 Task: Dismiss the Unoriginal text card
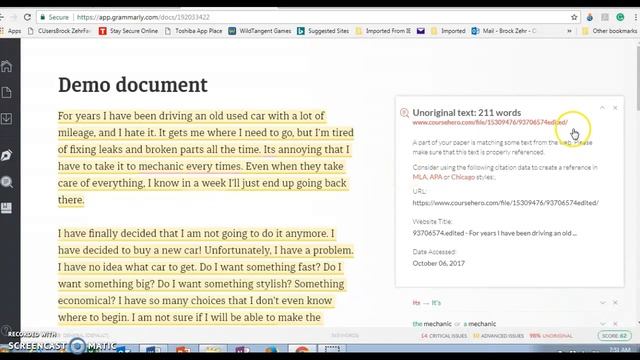click(615, 108)
